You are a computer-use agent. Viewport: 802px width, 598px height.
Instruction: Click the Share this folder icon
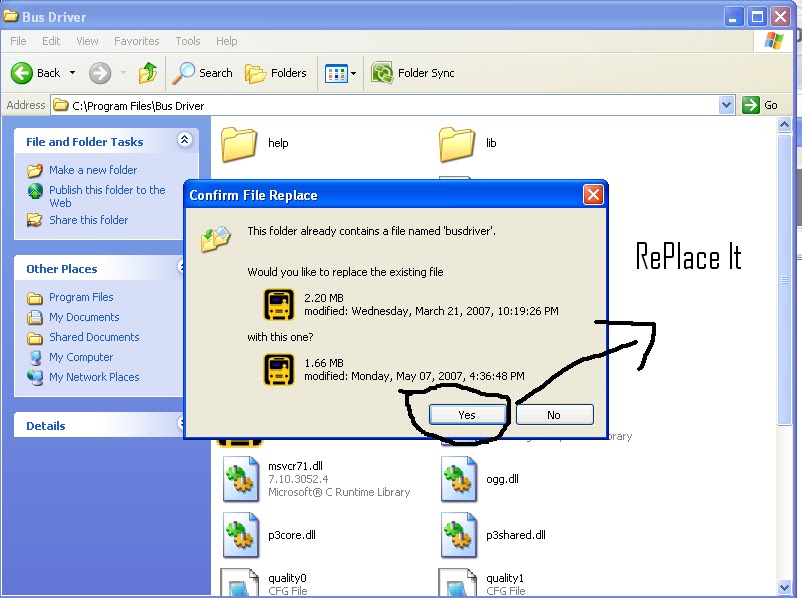(x=35, y=220)
